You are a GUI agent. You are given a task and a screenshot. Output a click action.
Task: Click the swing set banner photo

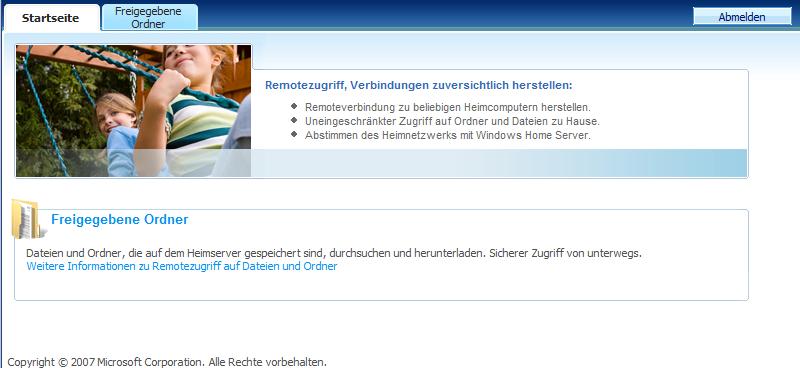click(x=133, y=111)
